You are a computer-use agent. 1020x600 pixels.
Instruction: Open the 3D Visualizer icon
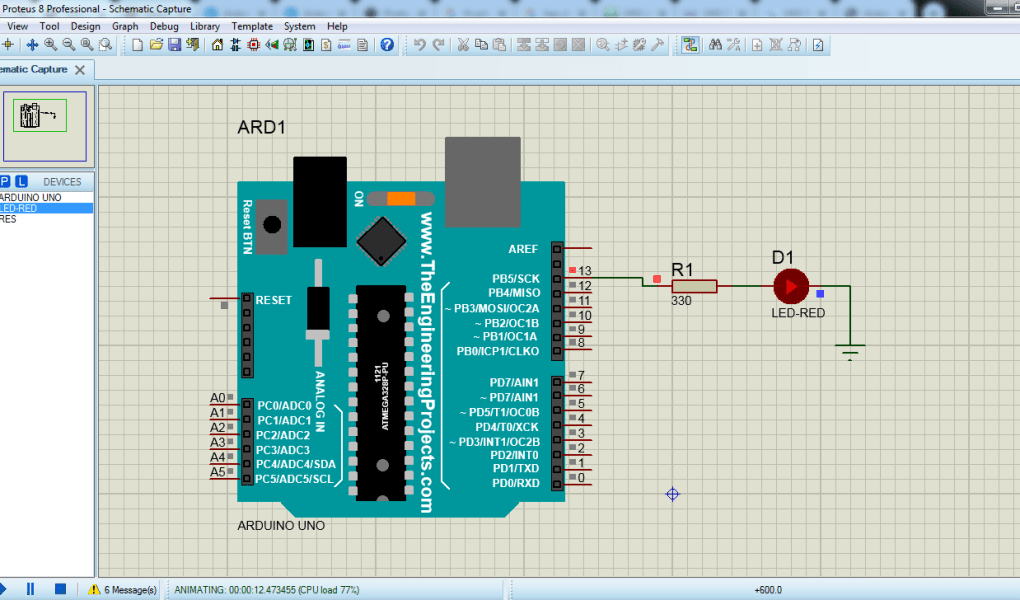272,45
